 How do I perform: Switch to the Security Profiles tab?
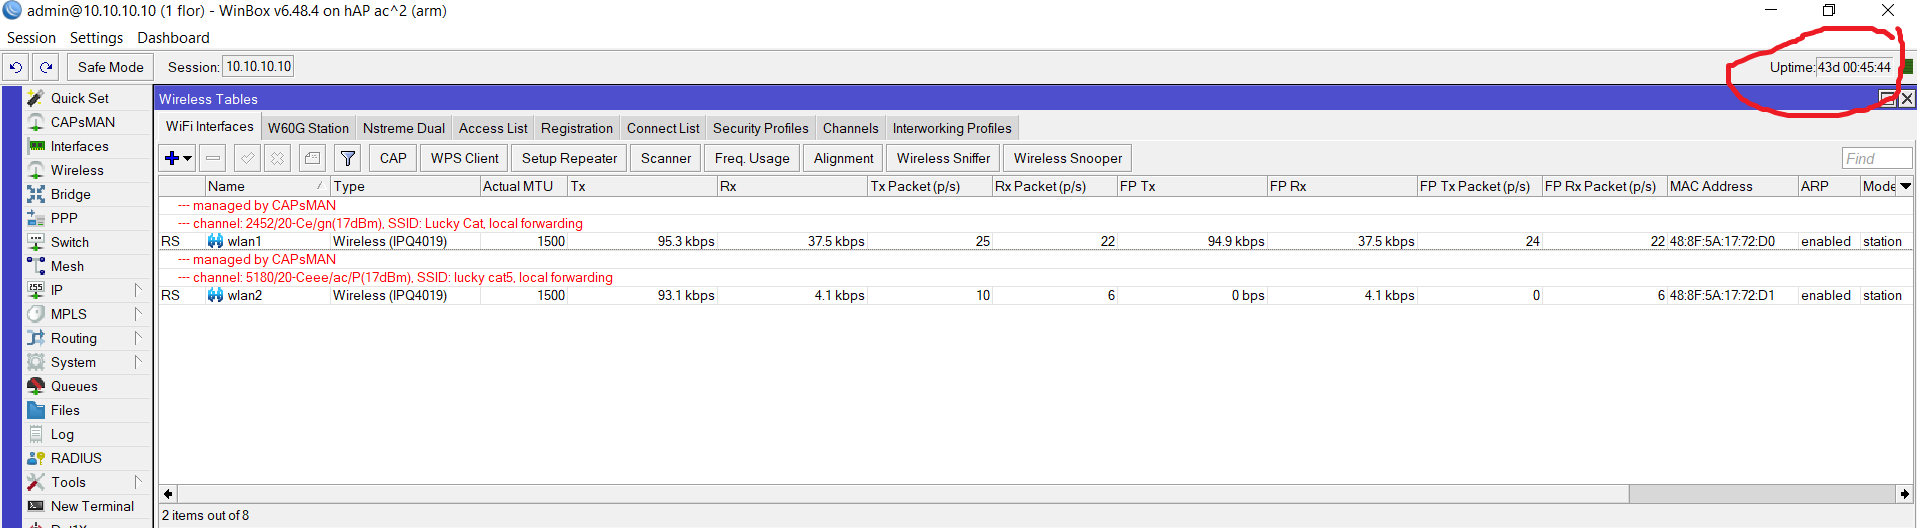pos(760,128)
